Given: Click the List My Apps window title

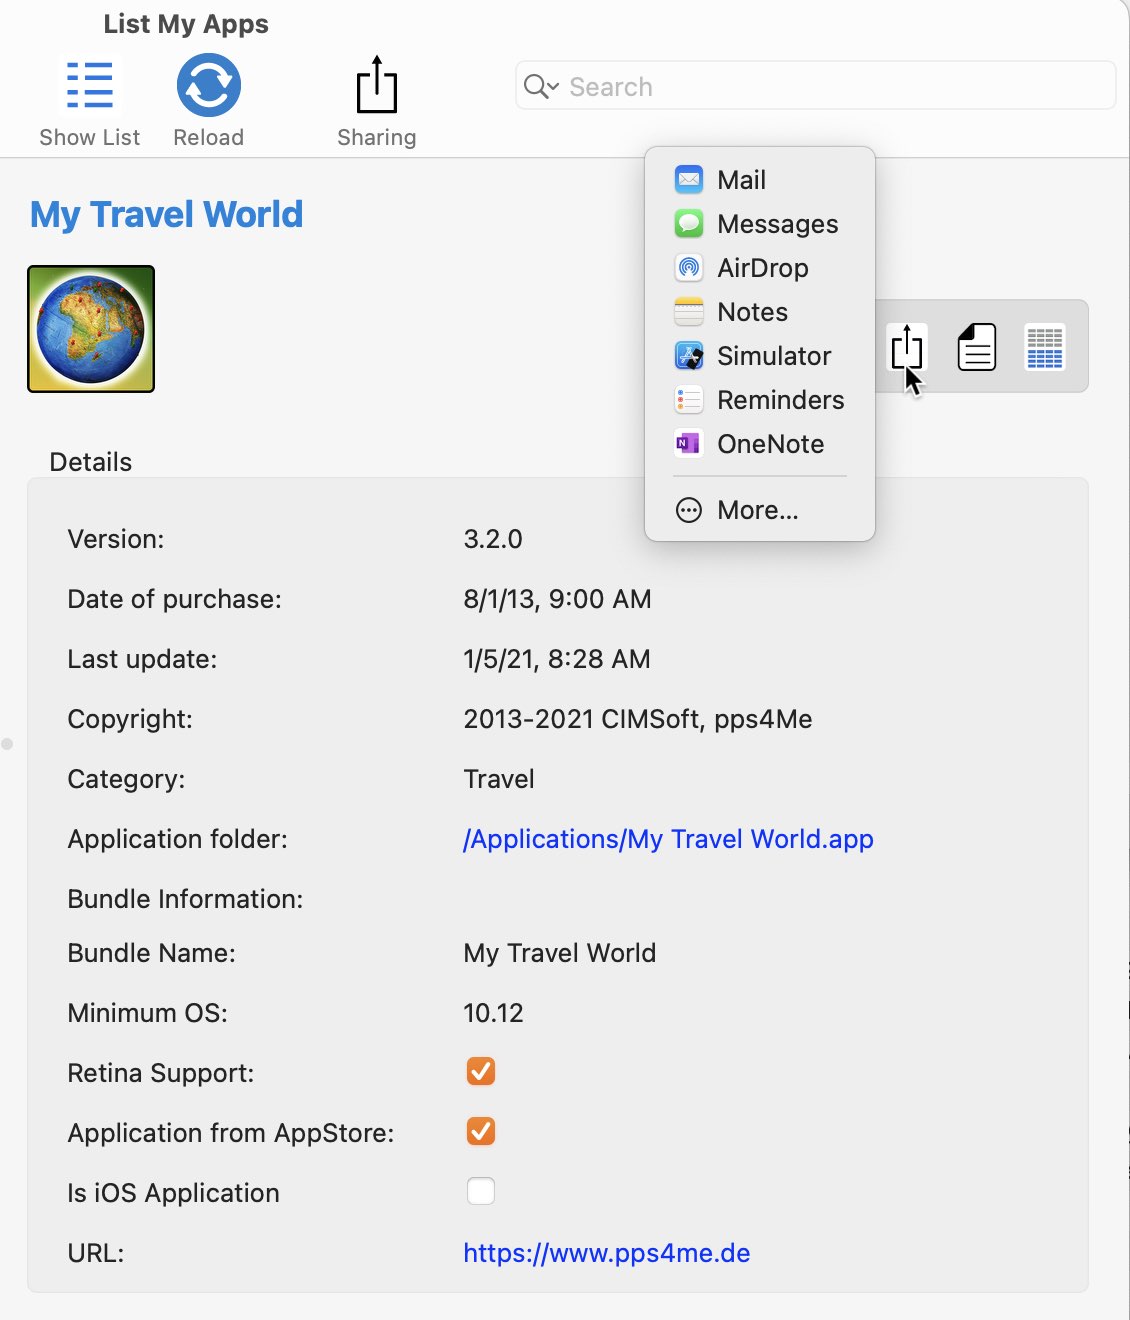Looking at the screenshot, I should click(186, 24).
